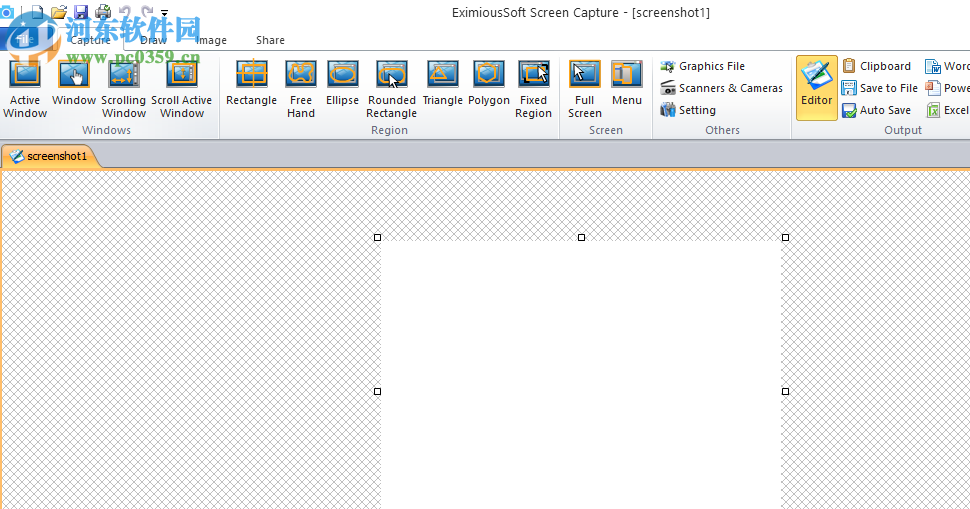Select the screenshot1 document tab
This screenshot has width=970, height=509.
coord(50,156)
